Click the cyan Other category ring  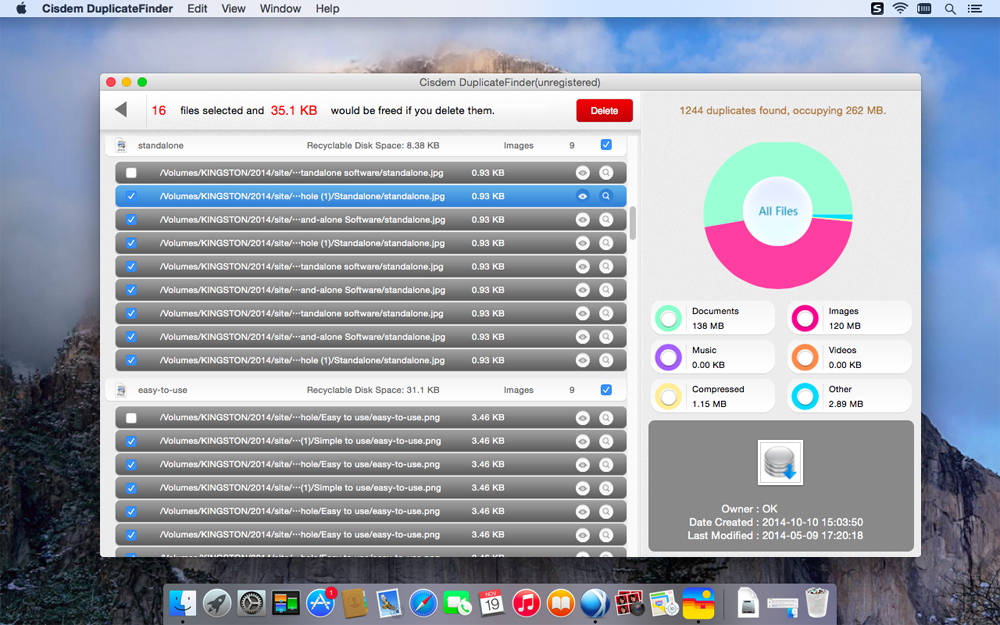[805, 396]
